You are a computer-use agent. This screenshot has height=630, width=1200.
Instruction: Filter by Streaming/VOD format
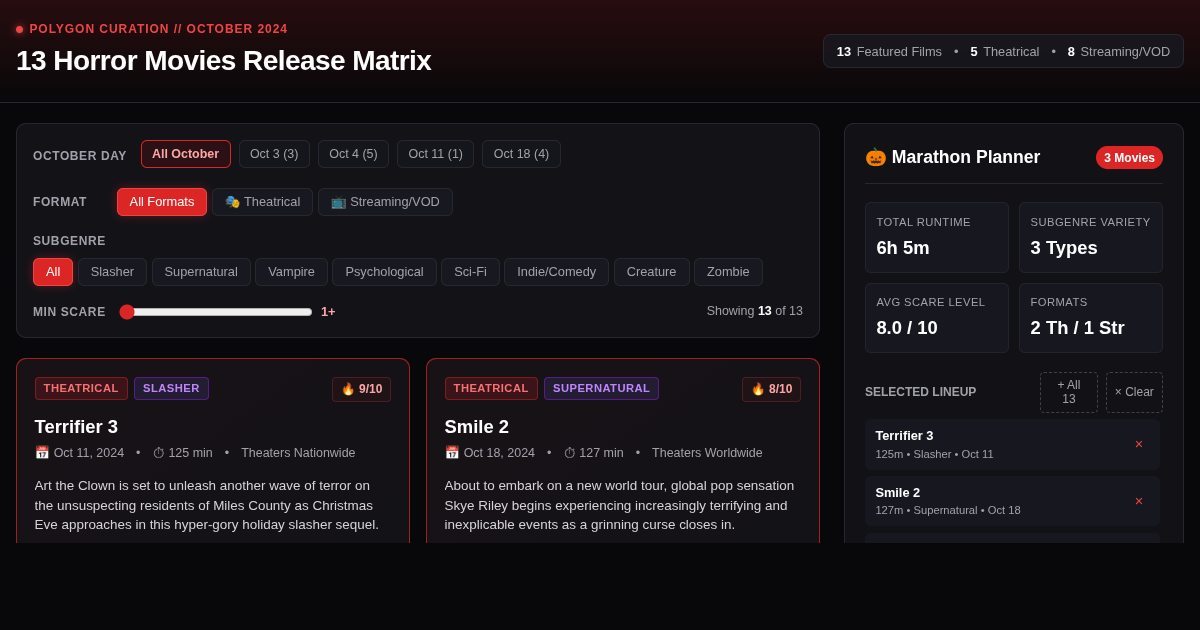click(x=385, y=202)
